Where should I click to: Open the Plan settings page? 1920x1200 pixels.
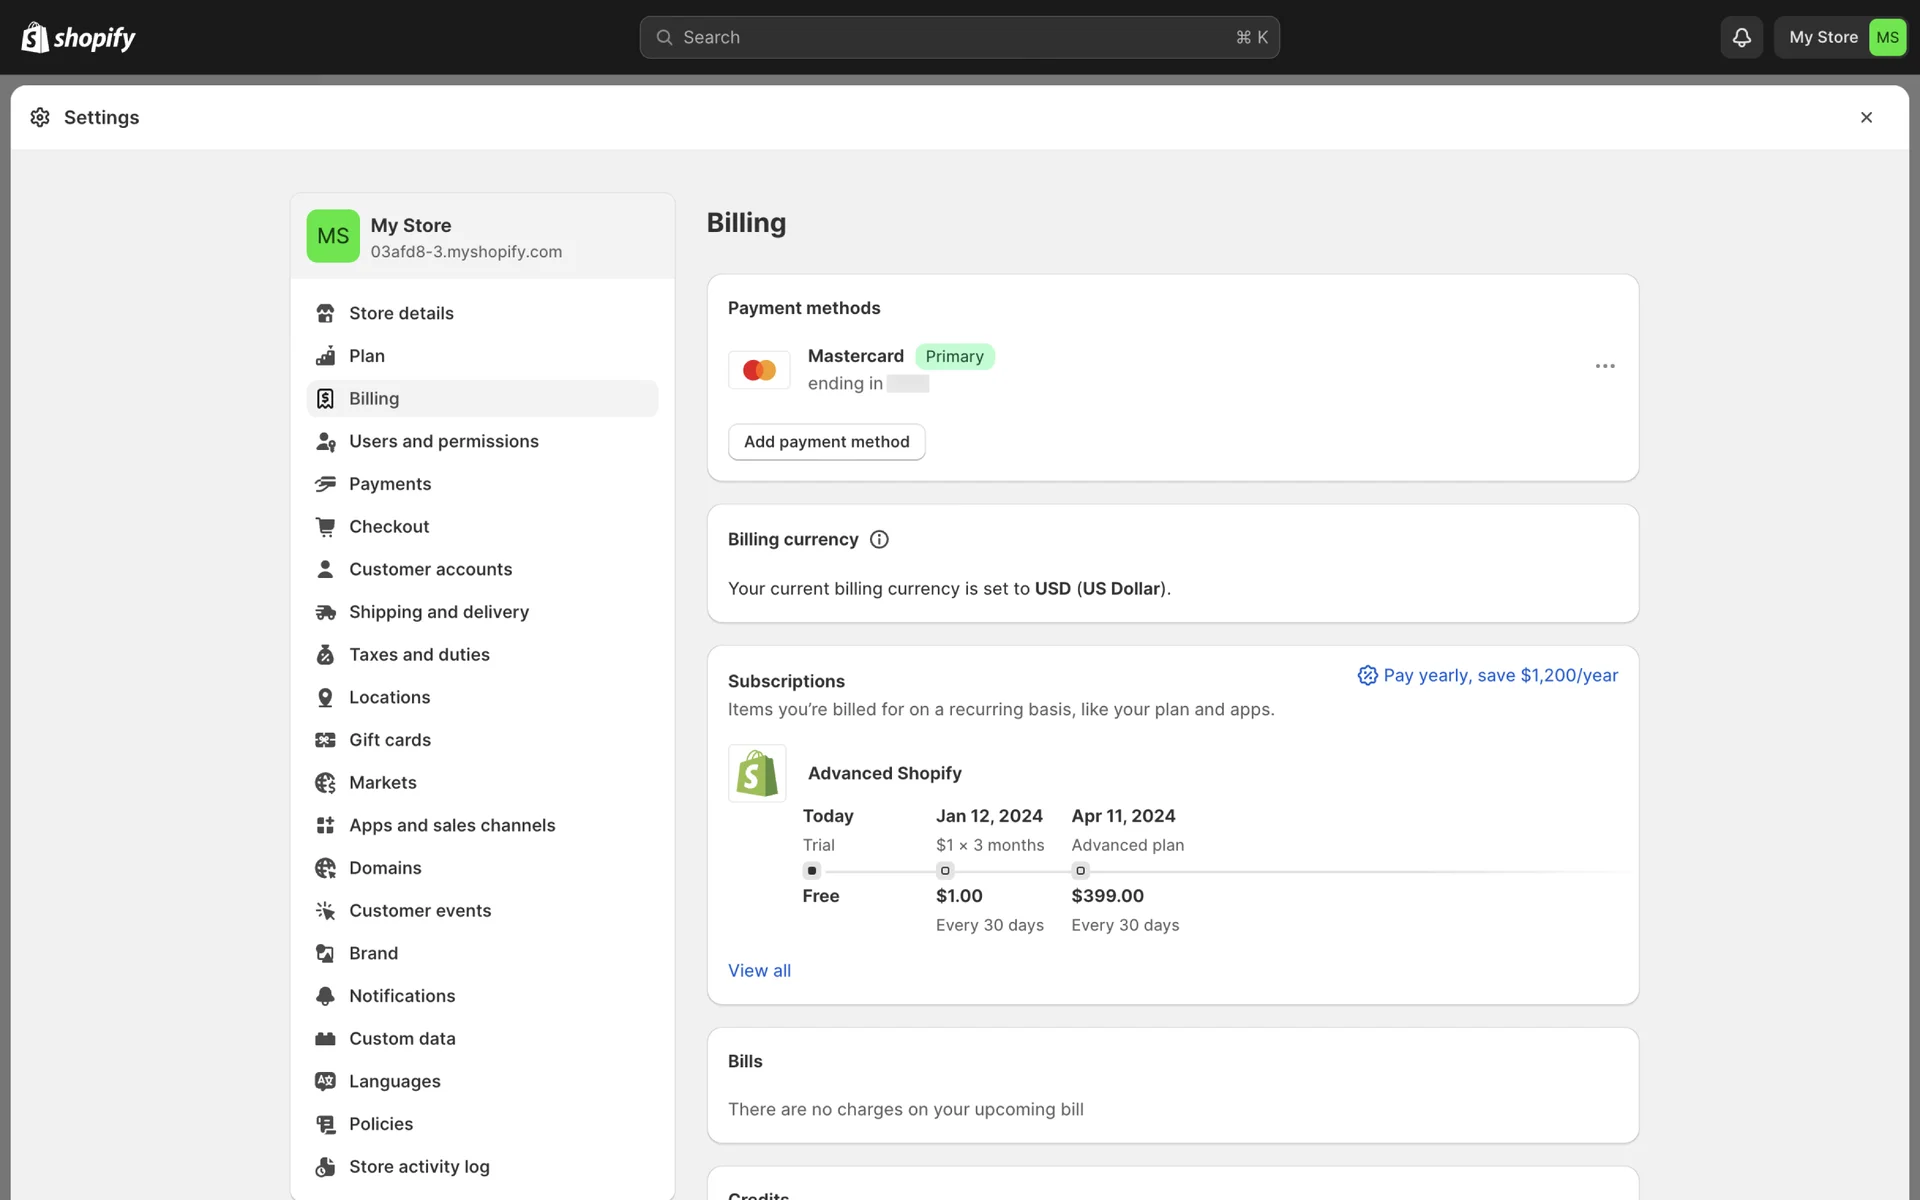(x=366, y=356)
